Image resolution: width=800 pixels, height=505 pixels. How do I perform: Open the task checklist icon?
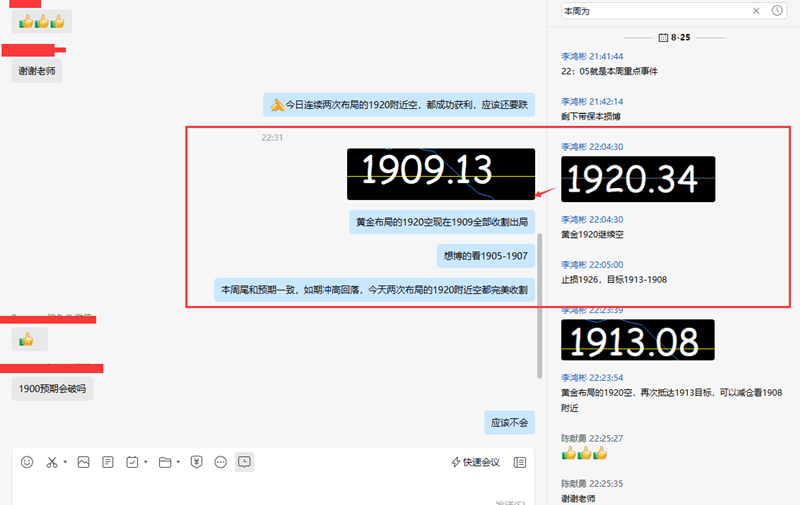pyautogui.click(x=132, y=462)
